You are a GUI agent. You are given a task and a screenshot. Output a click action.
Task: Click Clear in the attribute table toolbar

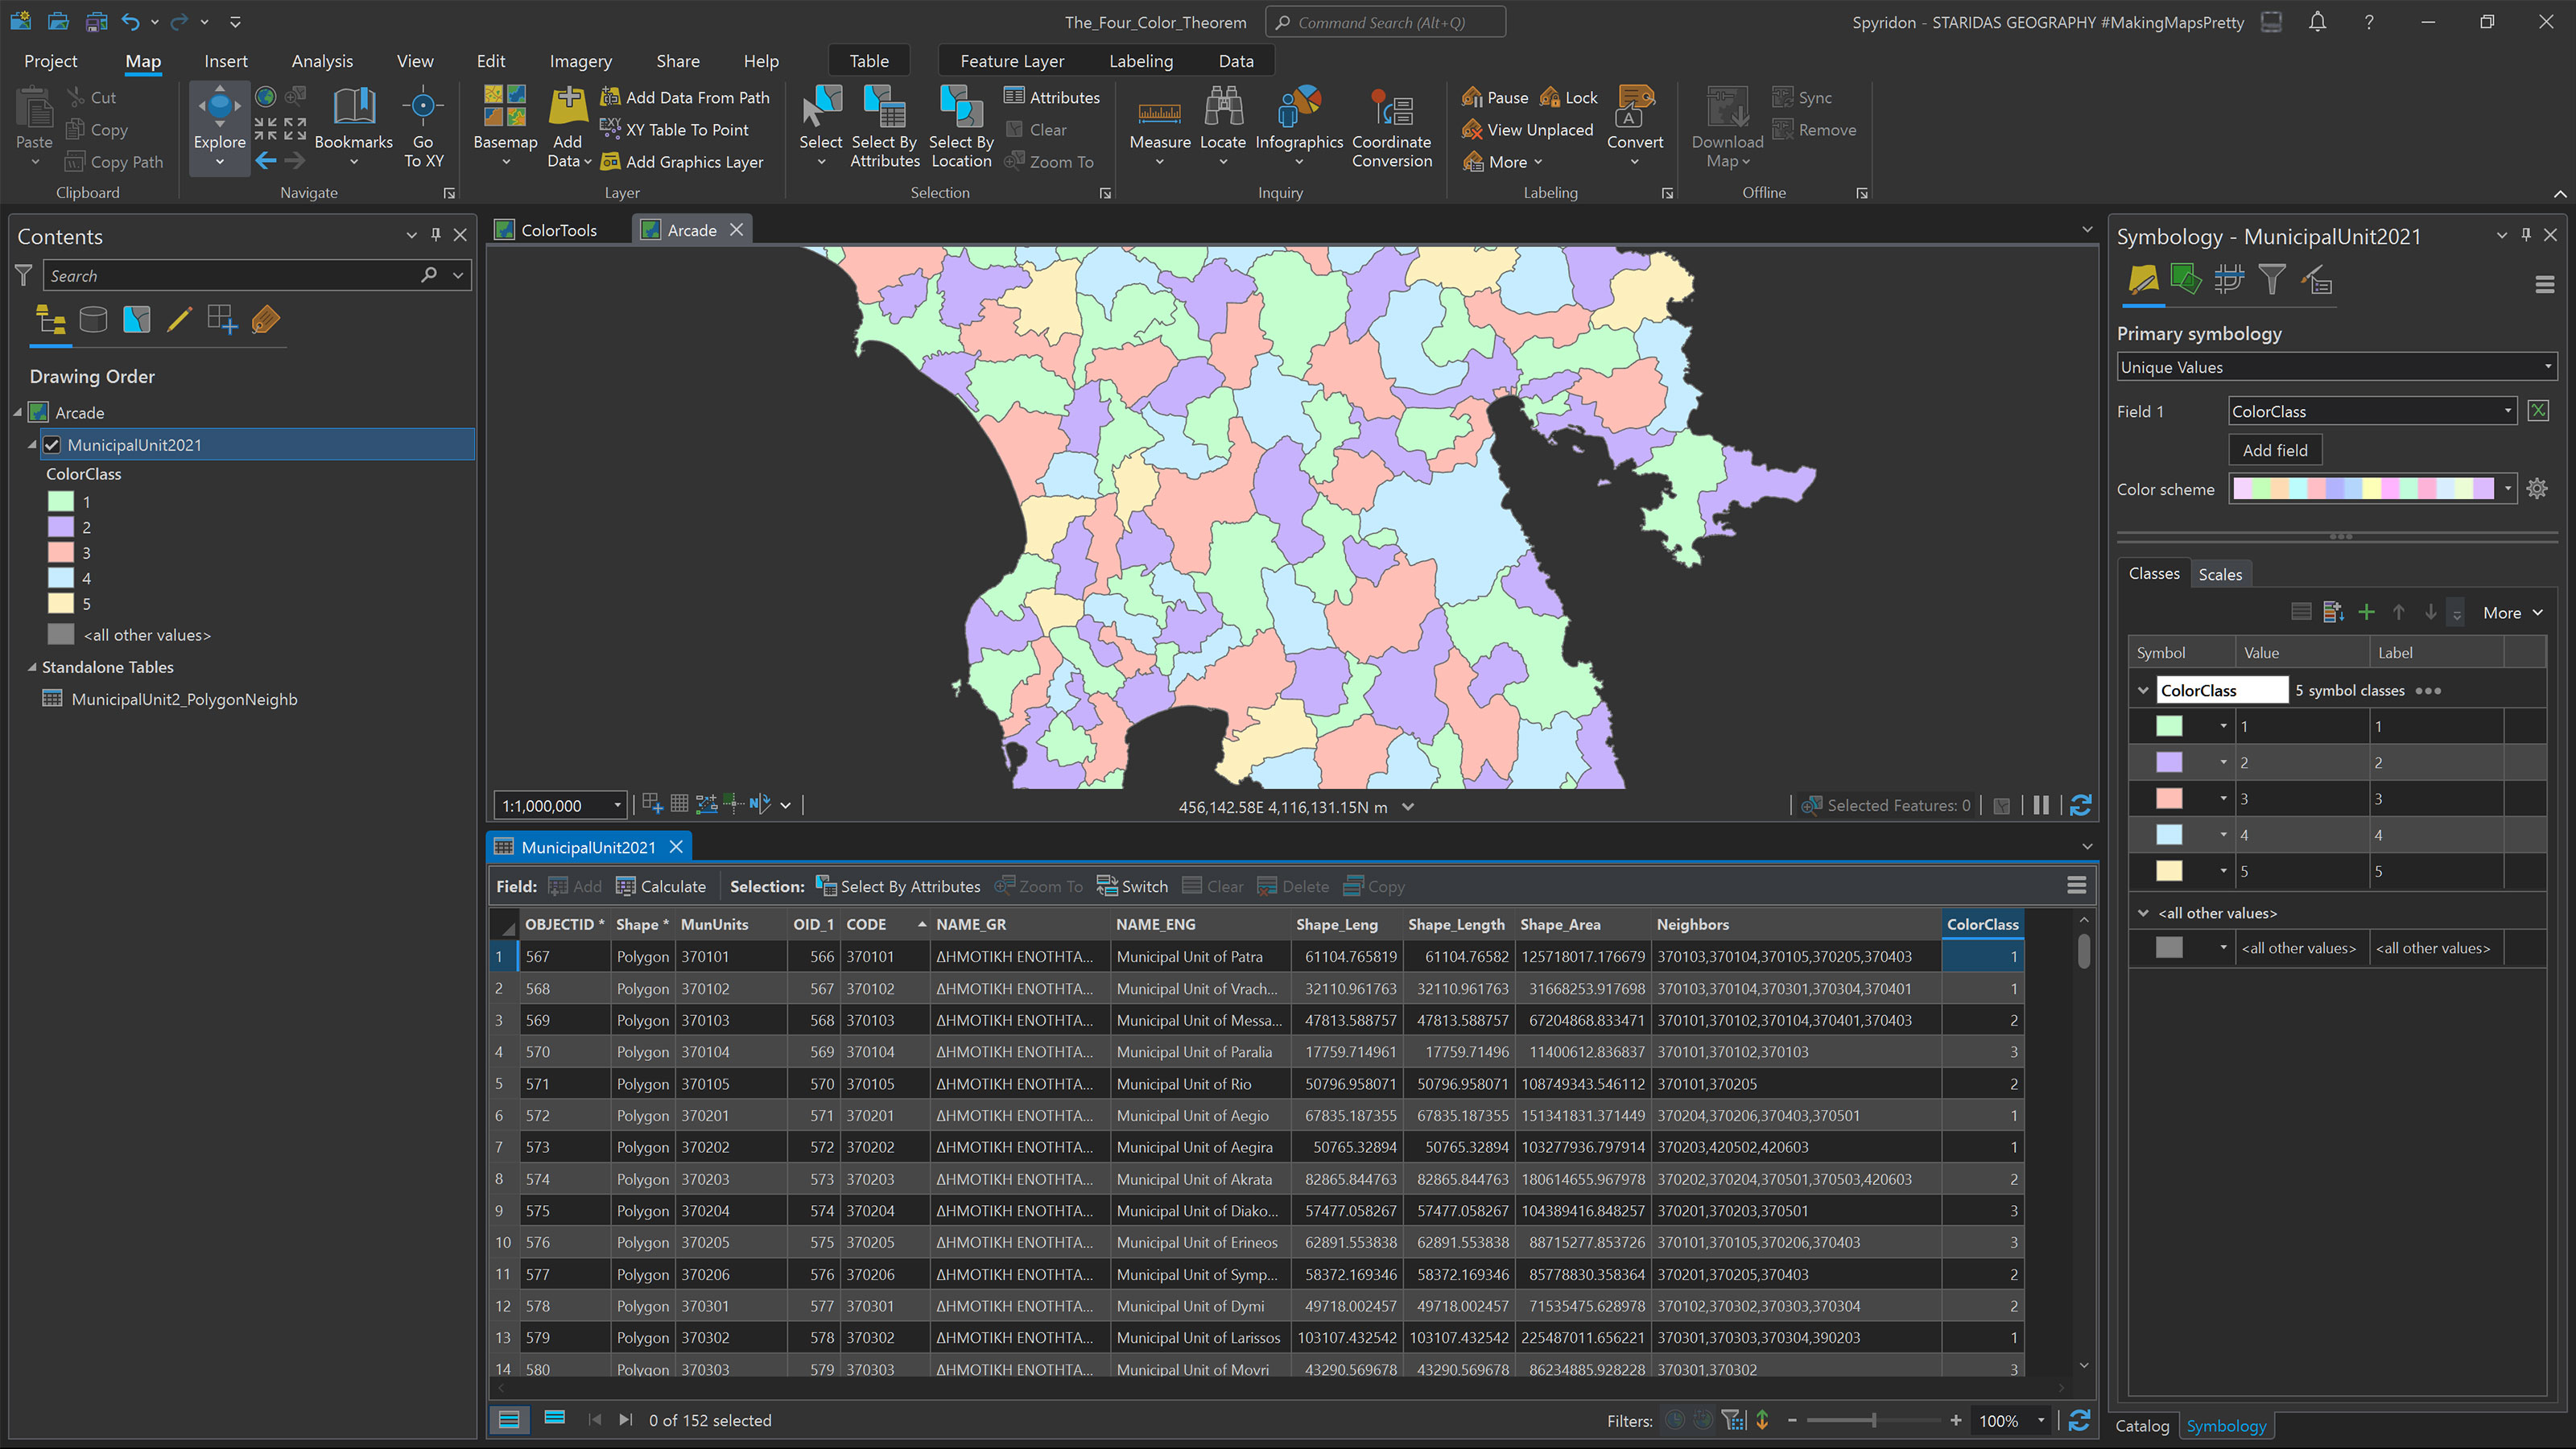click(x=1212, y=886)
